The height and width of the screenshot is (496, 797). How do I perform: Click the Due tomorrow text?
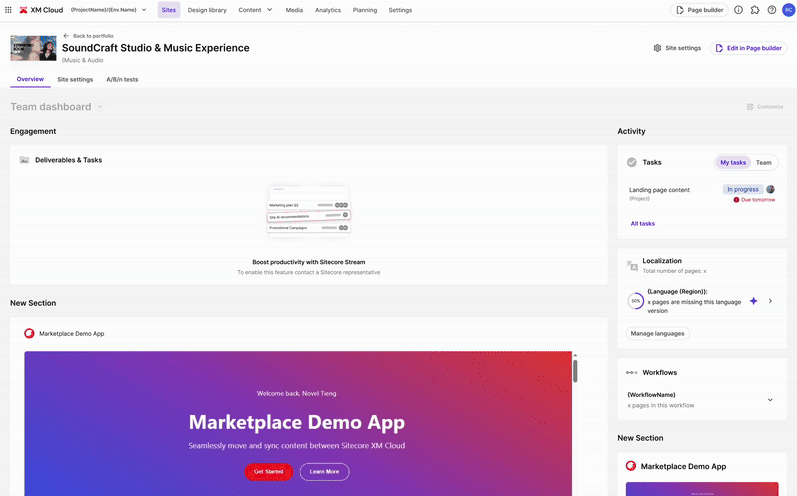[758, 200]
